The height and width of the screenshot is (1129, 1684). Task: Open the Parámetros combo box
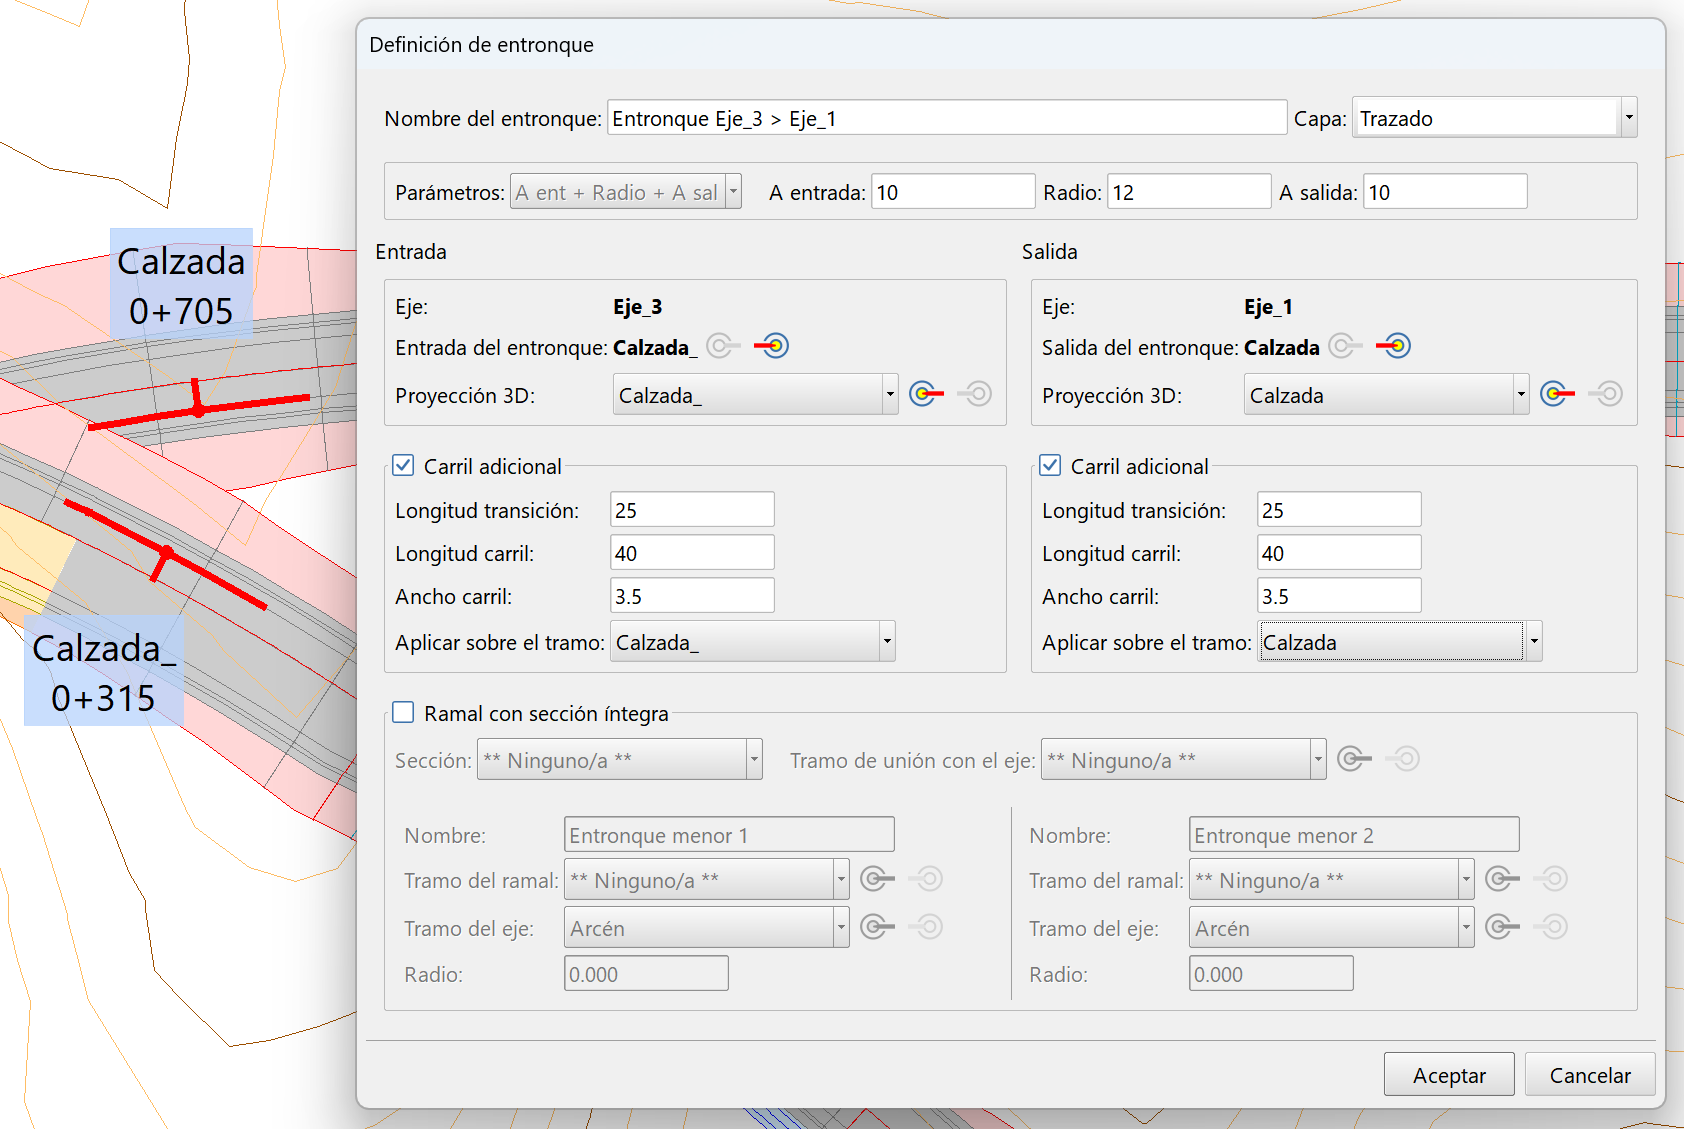click(733, 192)
